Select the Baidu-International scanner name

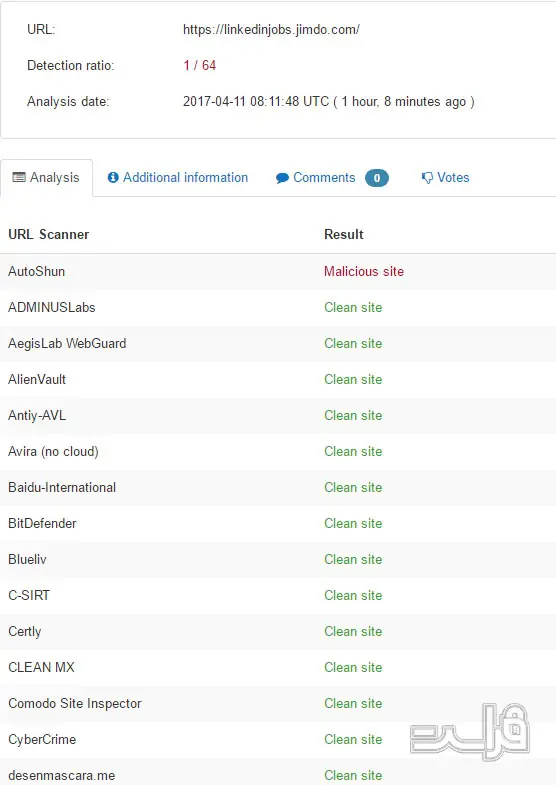point(62,488)
